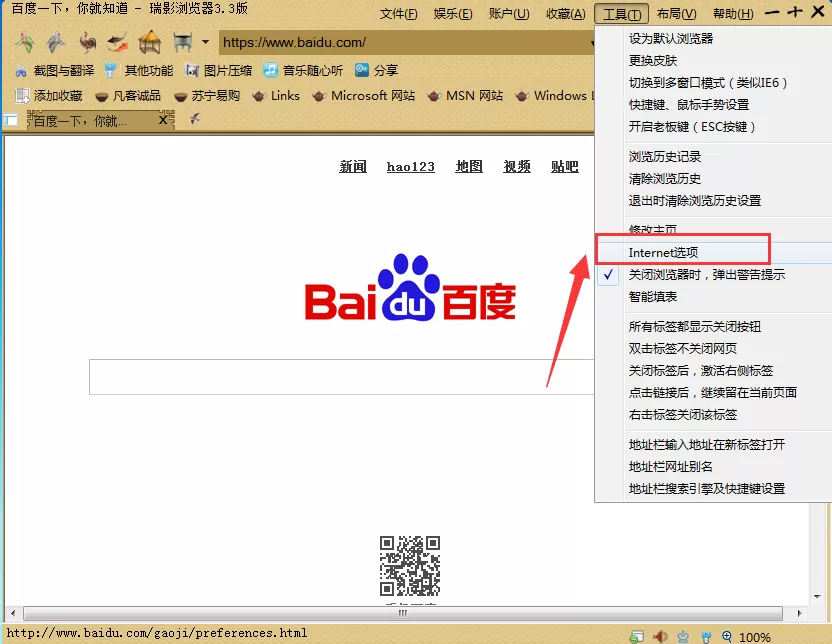Image resolution: width=832 pixels, height=644 pixels.
Task: Click the teapot icon for Links folder
Action: 259,96
